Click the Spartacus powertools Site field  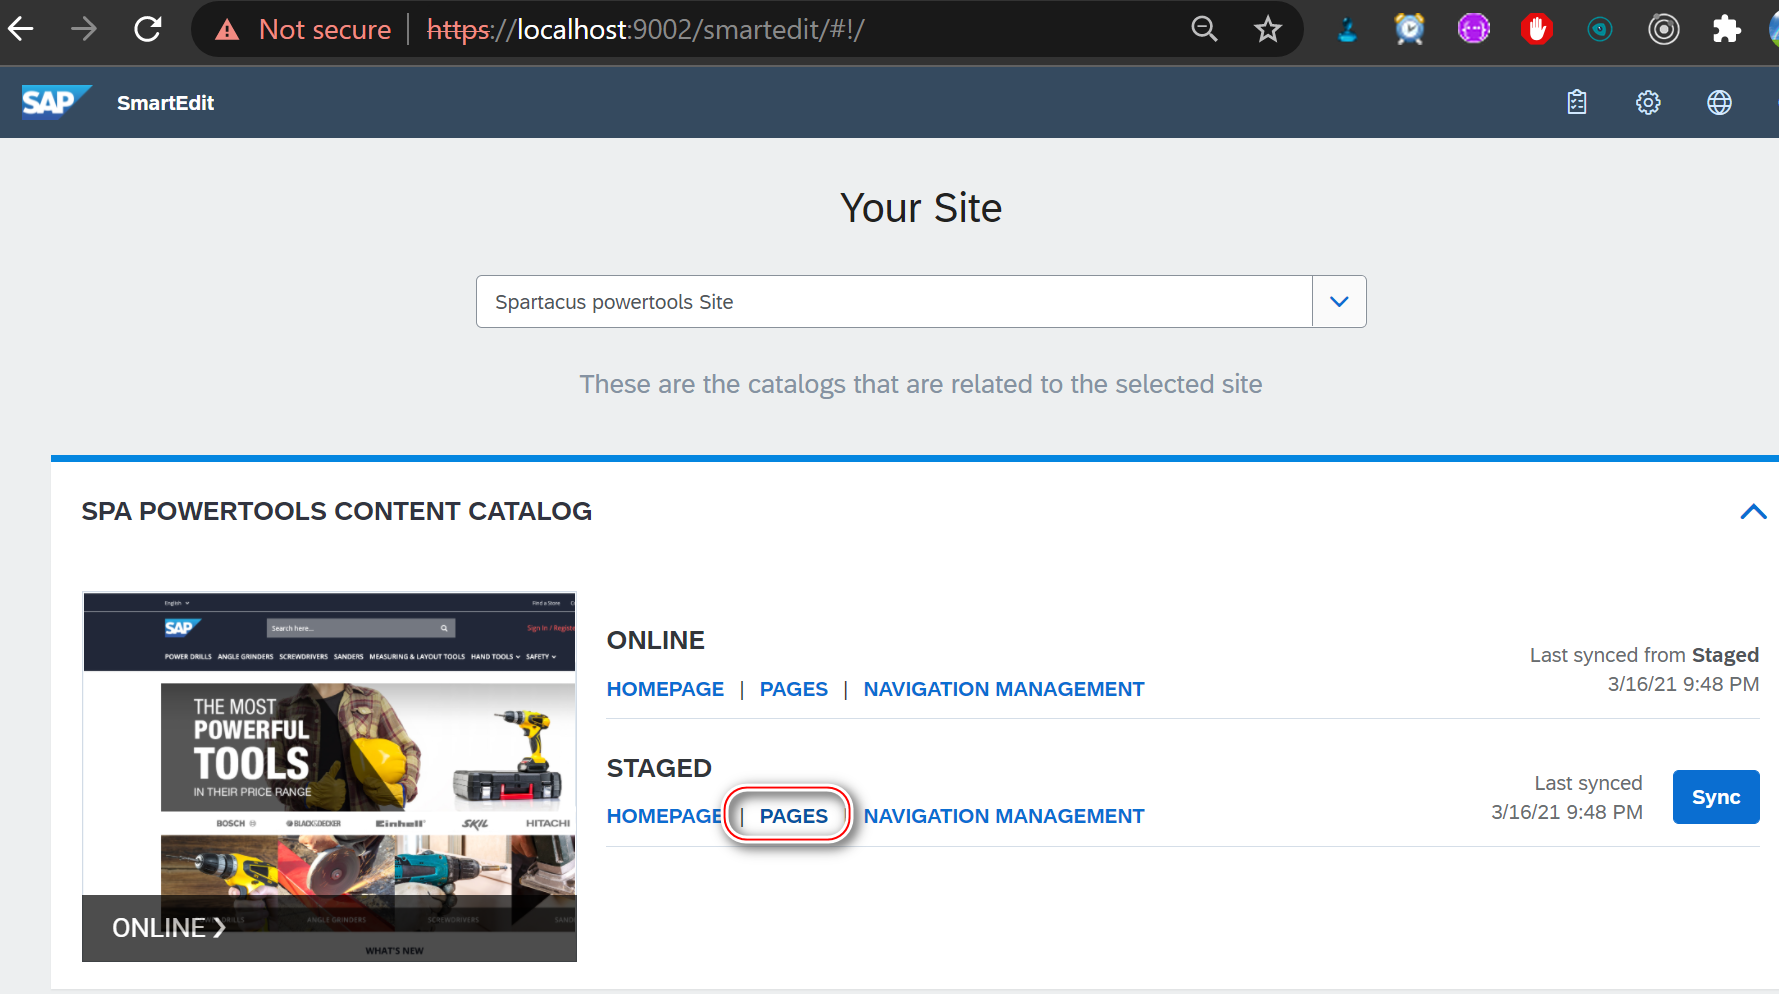[x=894, y=301]
